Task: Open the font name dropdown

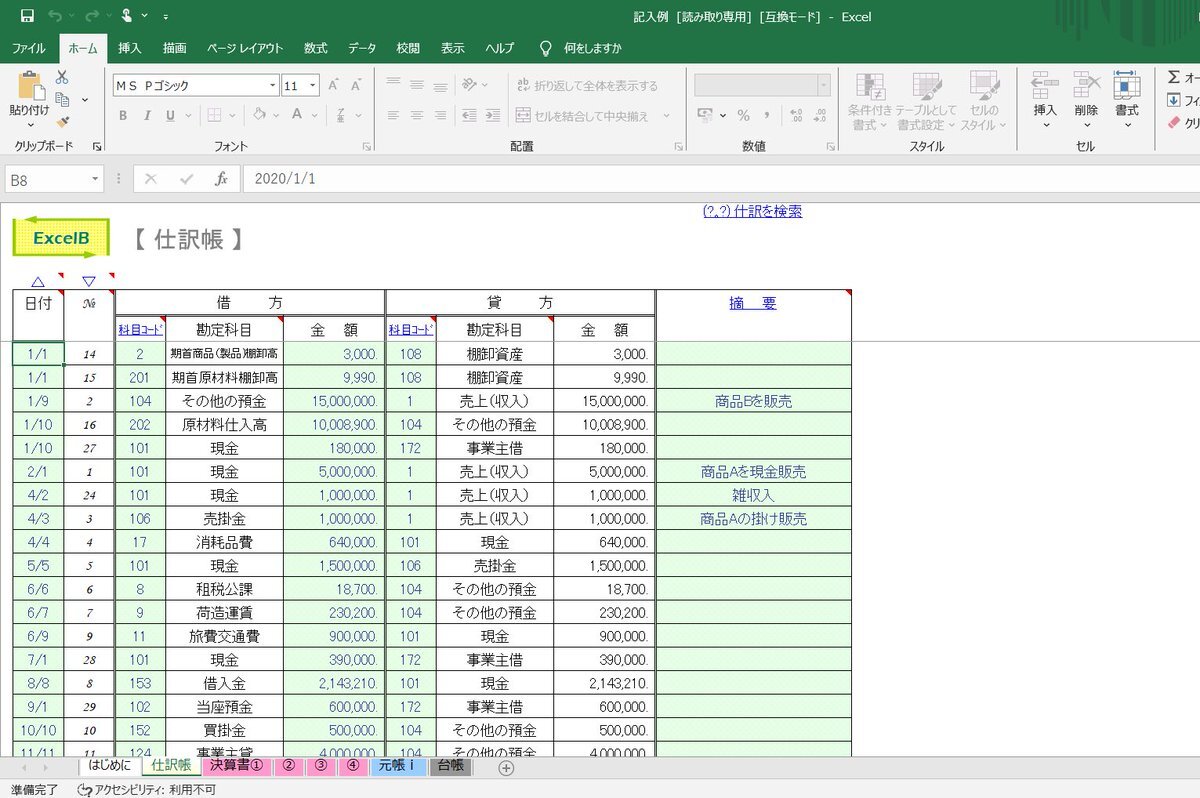Action: (272, 86)
